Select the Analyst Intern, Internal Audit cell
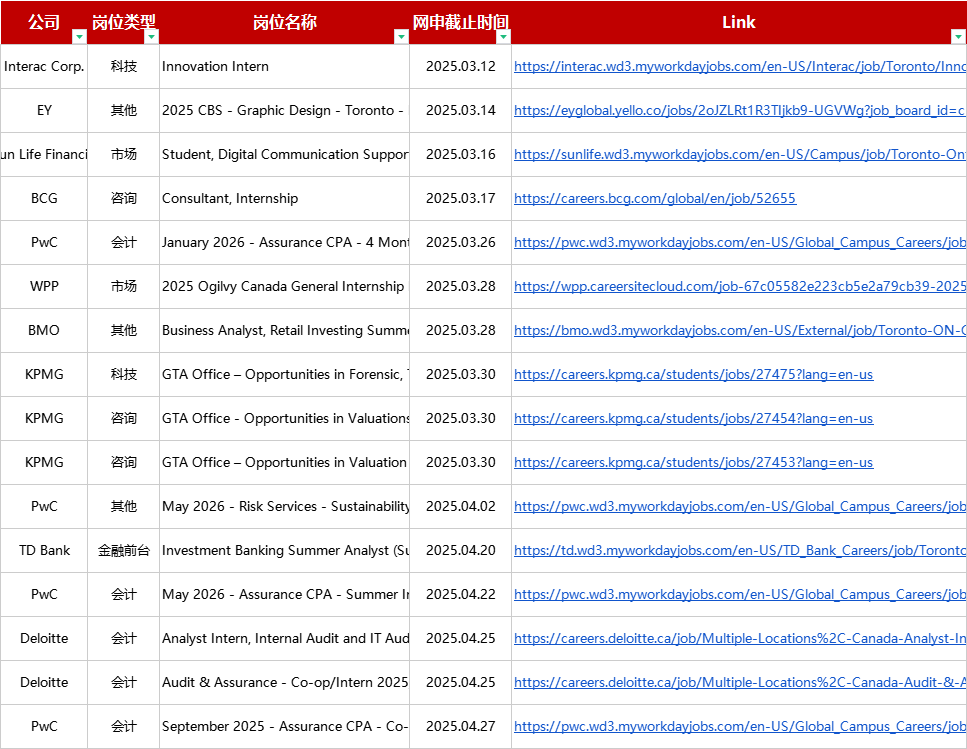 284,639
